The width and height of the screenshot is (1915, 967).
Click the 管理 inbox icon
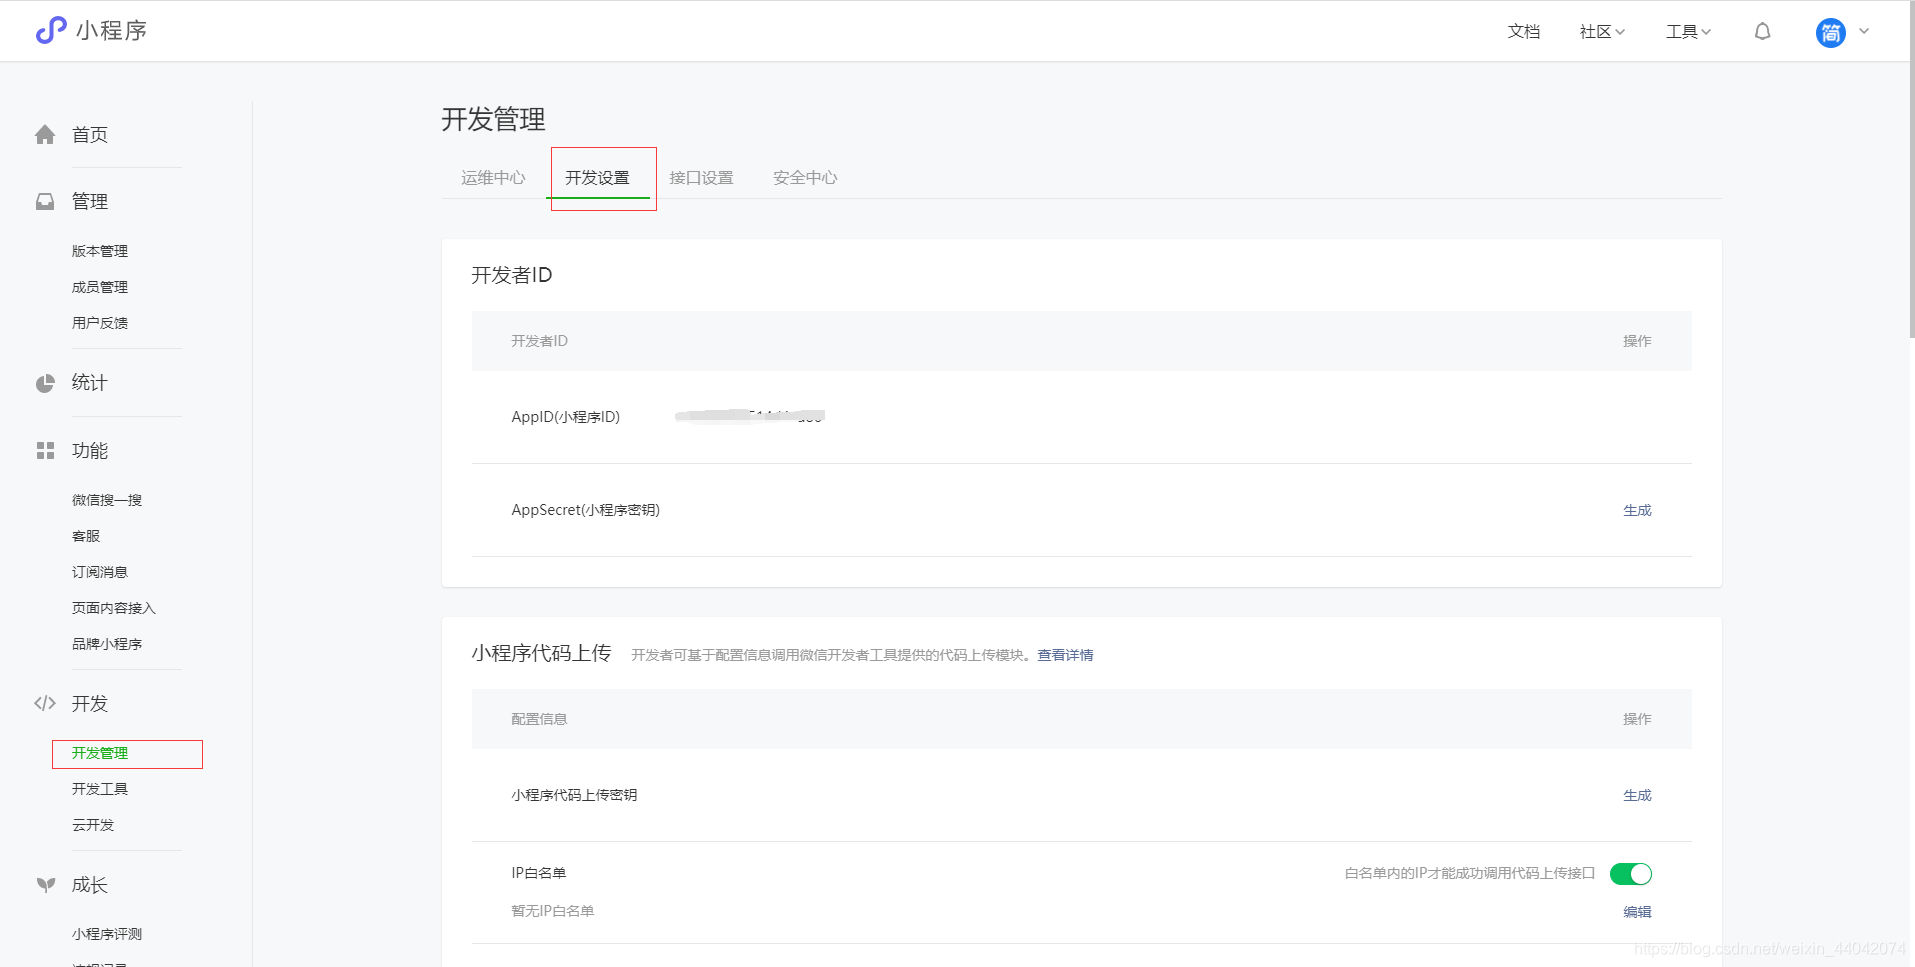click(45, 202)
